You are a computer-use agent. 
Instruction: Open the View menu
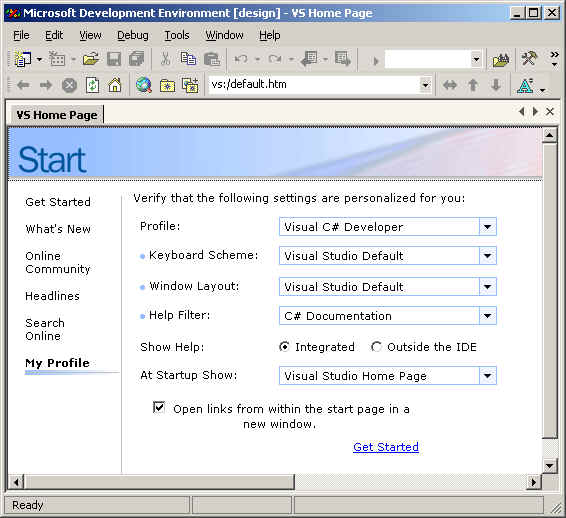[x=90, y=35]
